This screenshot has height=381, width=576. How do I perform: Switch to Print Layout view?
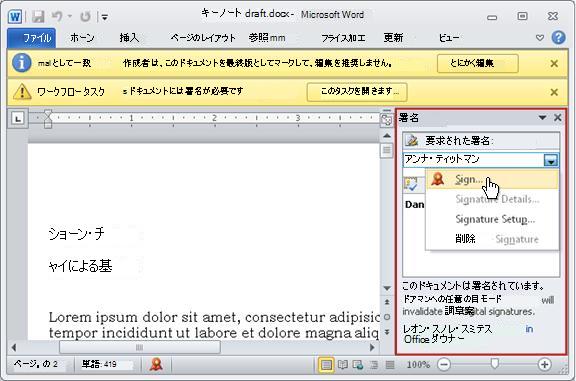pyautogui.click(x=326, y=365)
